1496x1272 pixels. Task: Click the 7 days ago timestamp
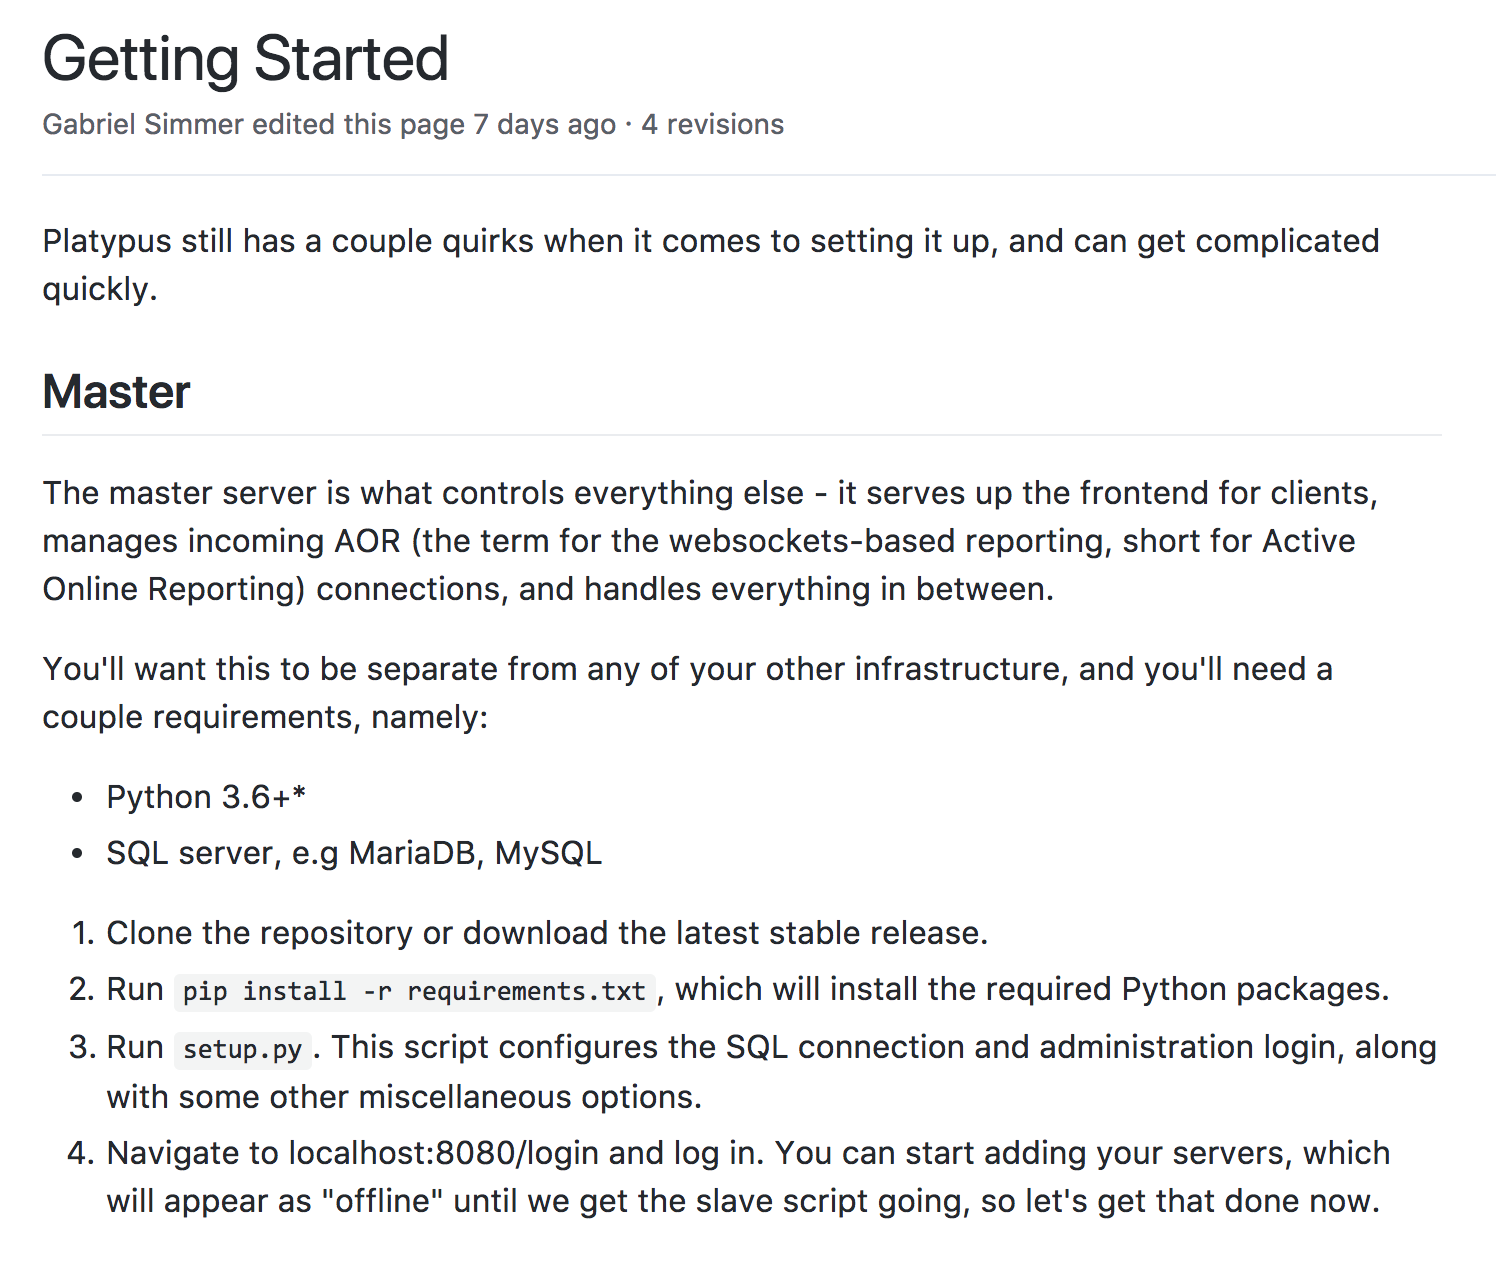click(x=544, y=124)
